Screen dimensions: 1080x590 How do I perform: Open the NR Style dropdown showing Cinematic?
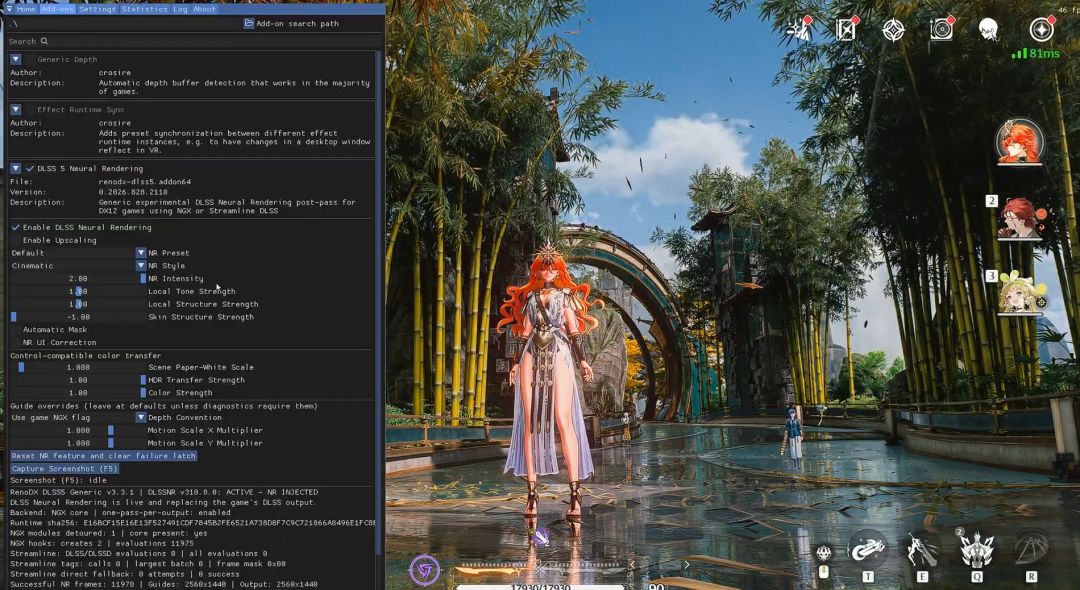click(78, 266)
